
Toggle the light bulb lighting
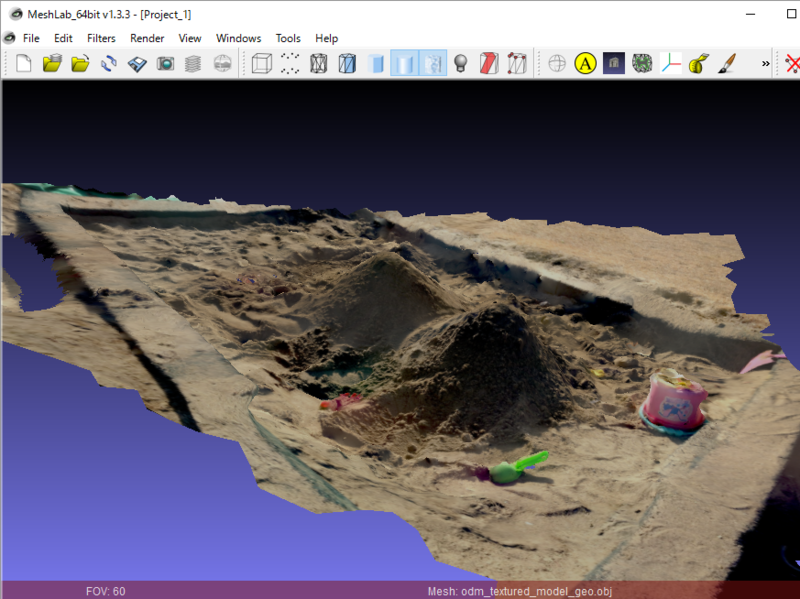461,64
